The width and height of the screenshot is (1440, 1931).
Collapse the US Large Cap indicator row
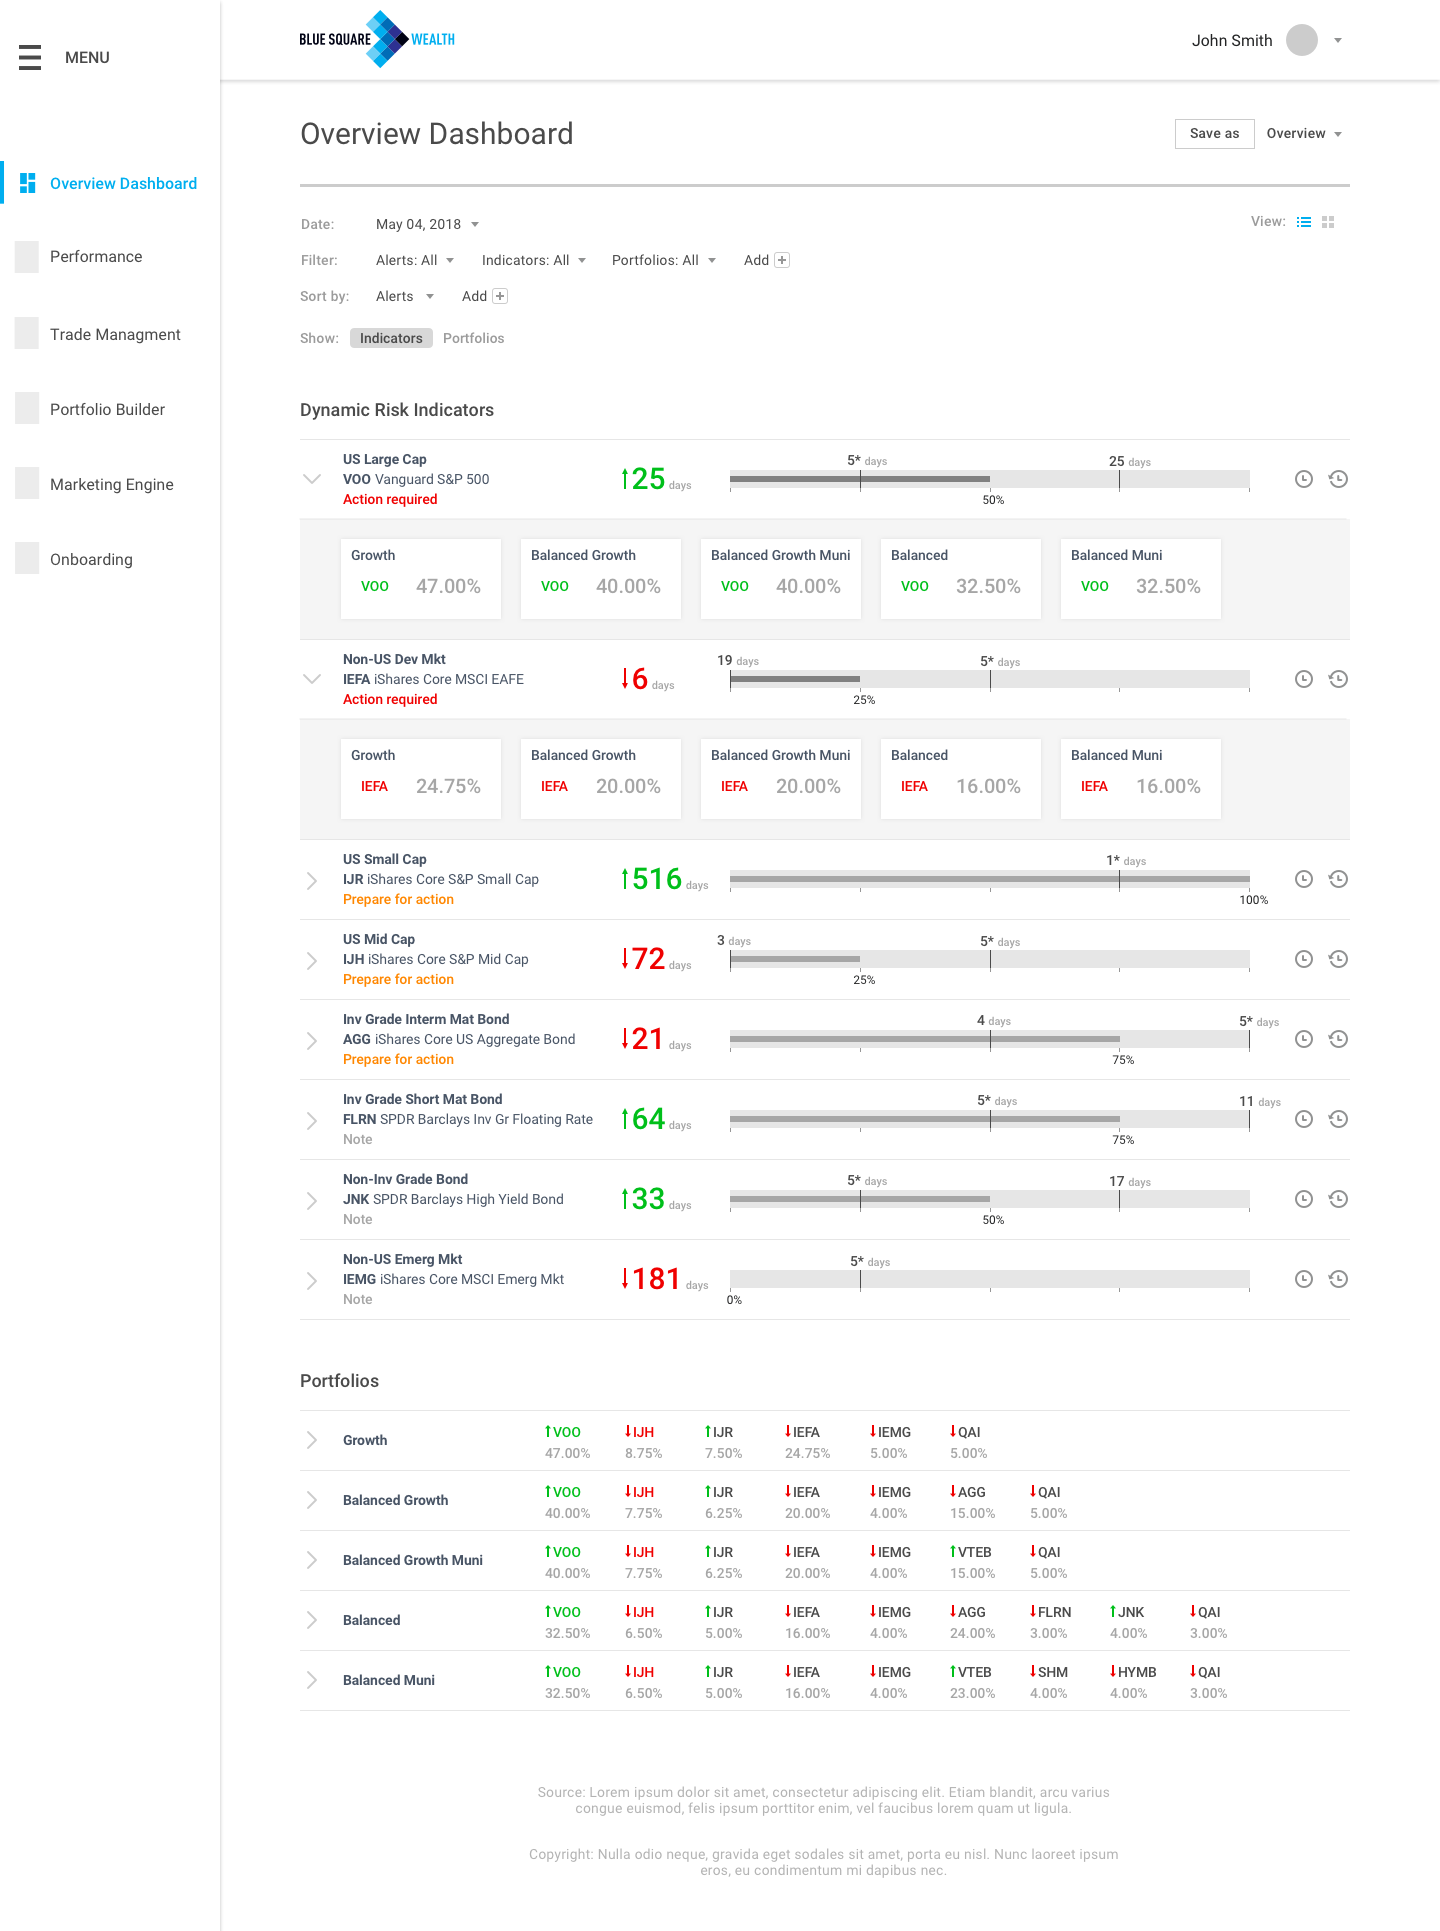pyautogui.click(x=312, y=479)
